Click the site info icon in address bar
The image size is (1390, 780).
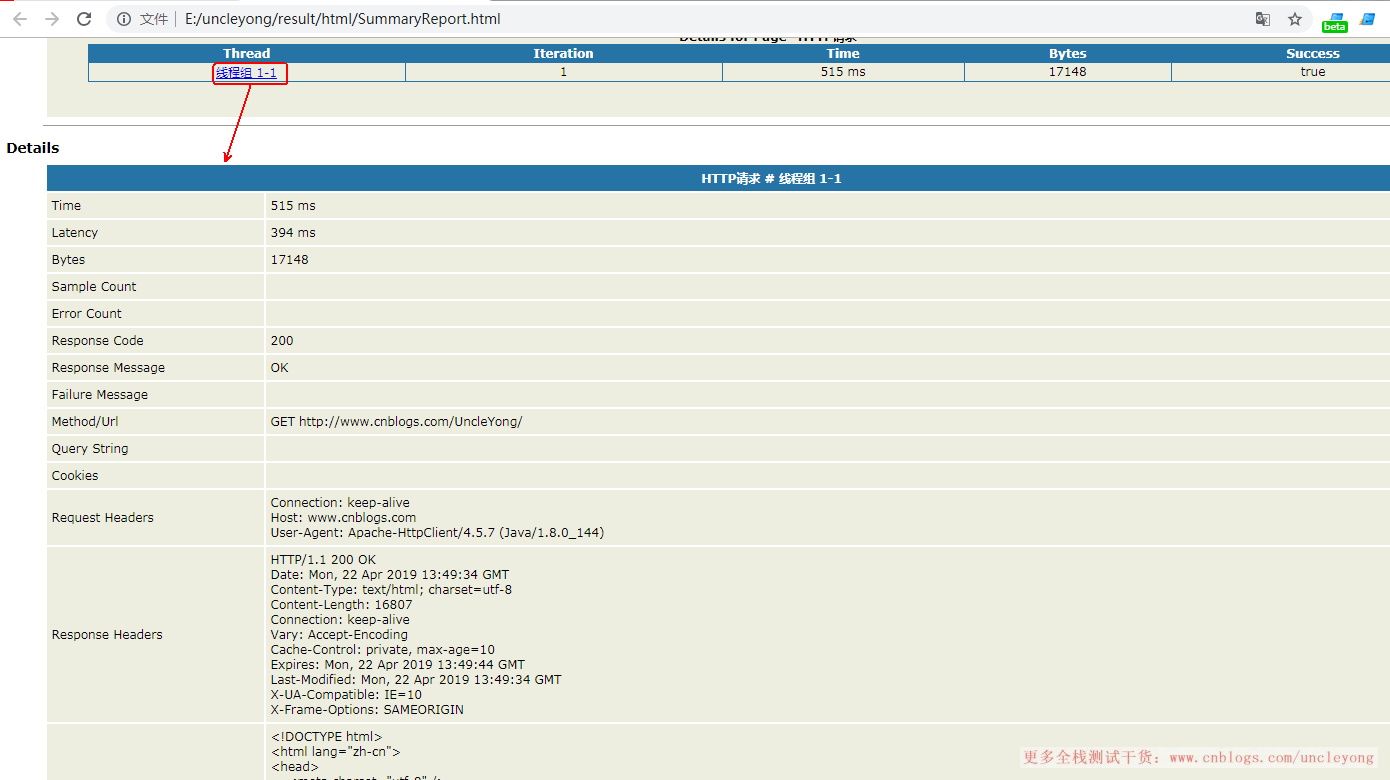[124, 19]
